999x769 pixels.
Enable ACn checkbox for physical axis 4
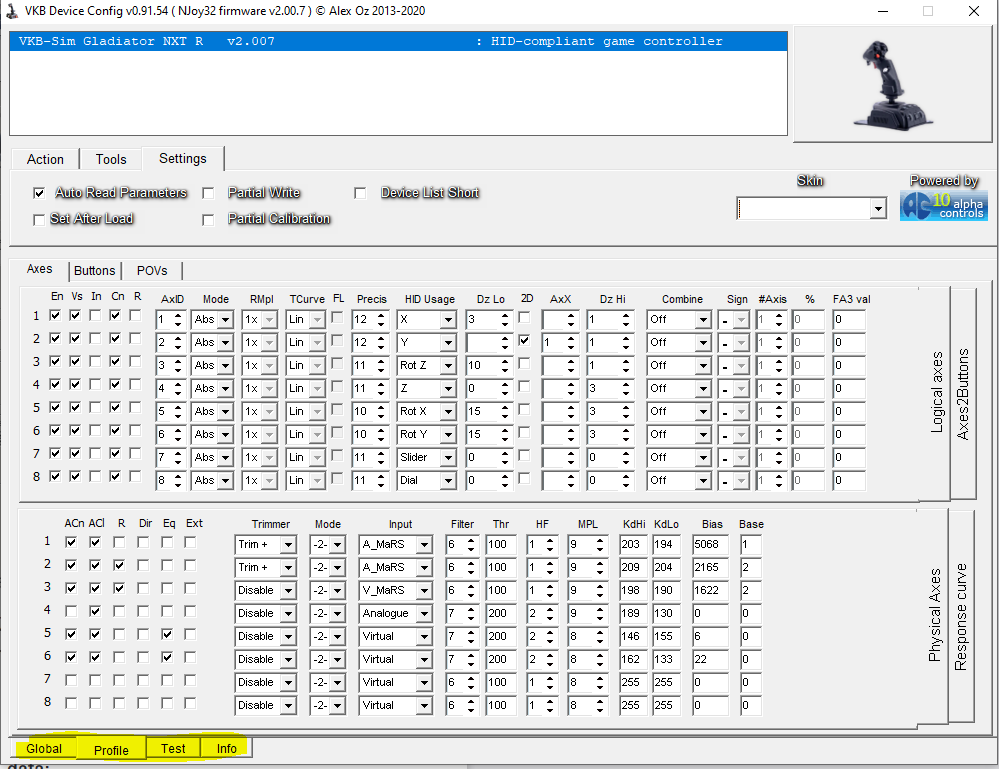(71, 612)
